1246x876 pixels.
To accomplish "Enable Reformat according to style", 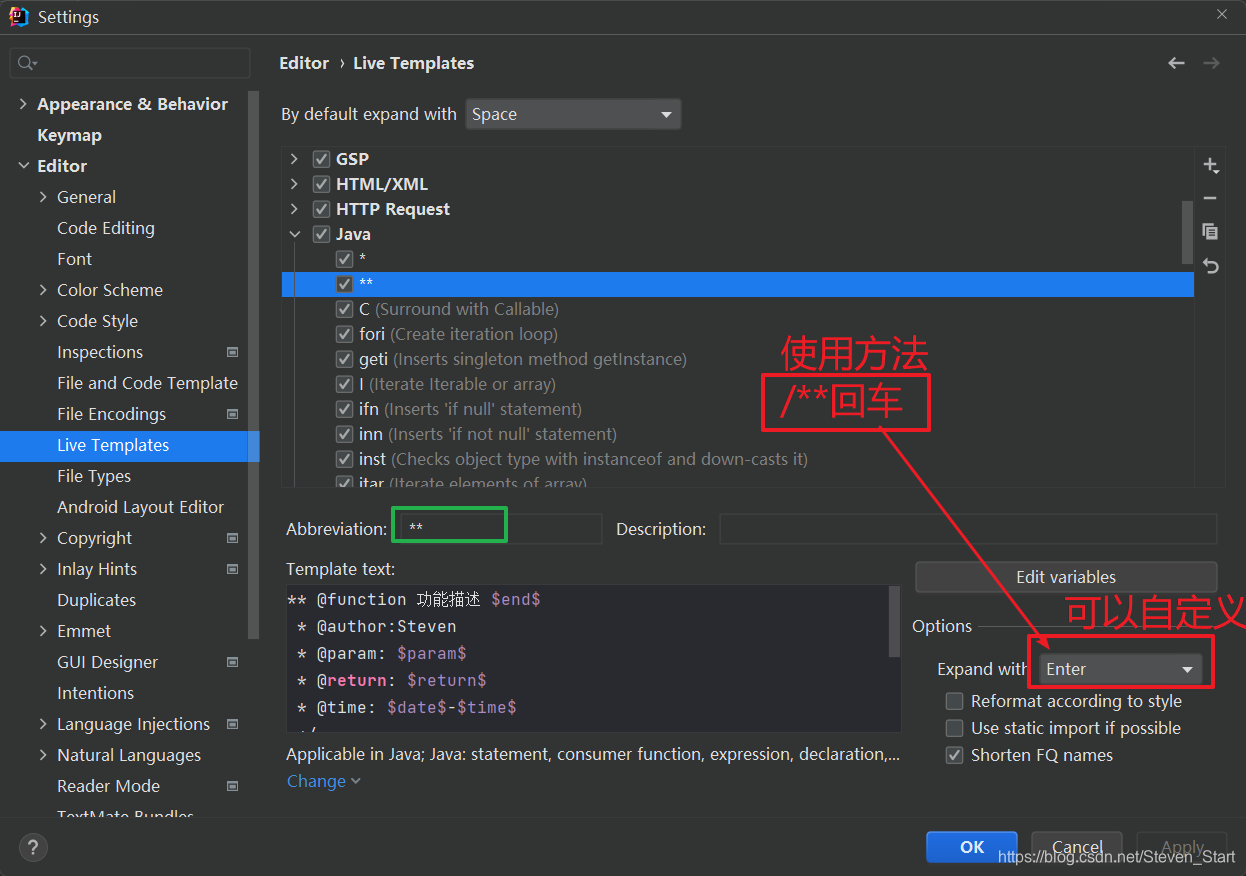I will [955, 701].
